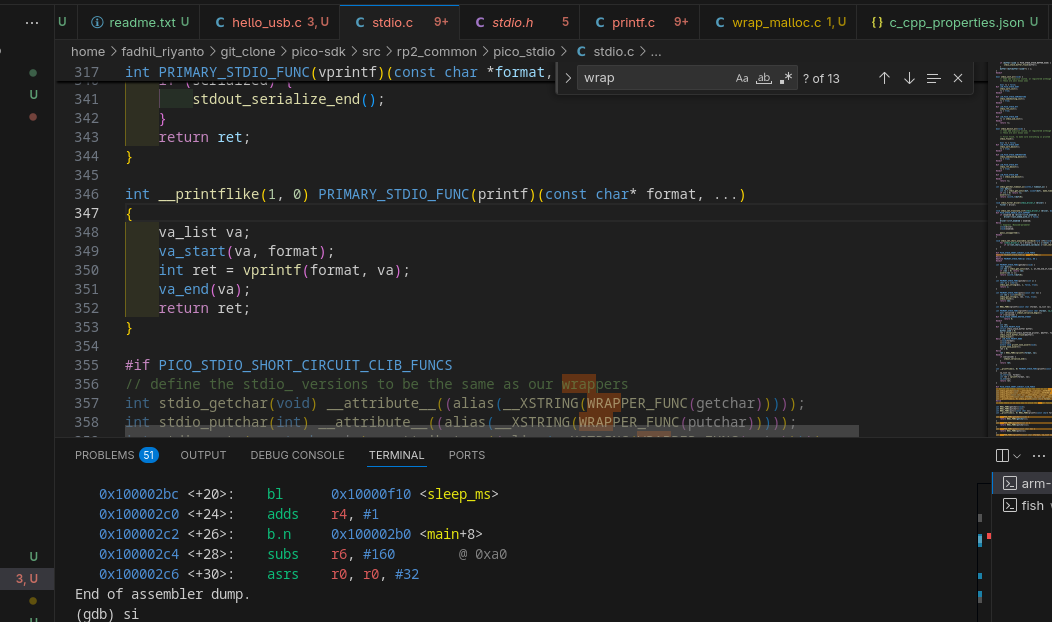
Task: Open terminal panel more actions ellipsis
Action: tap(1041, 455)
